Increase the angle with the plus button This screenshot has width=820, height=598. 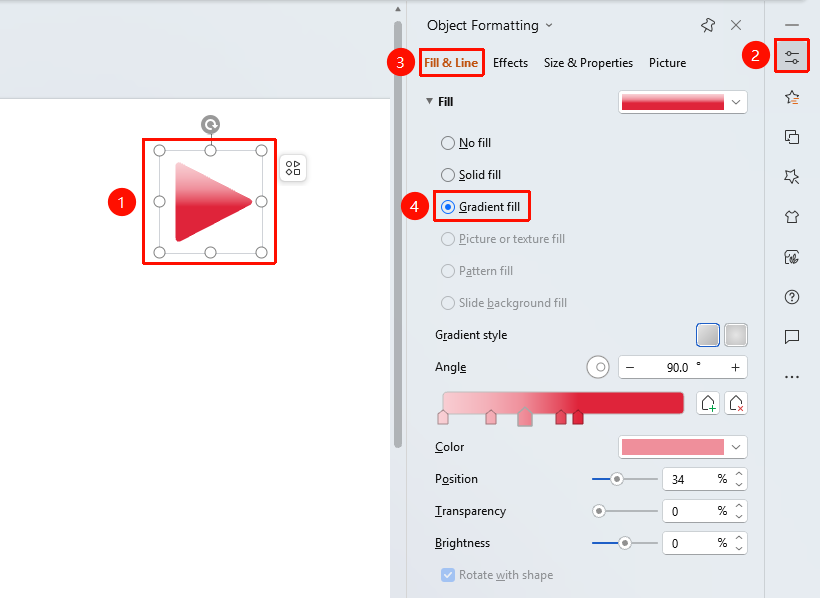pyautogui.click(x=735, y=368)
